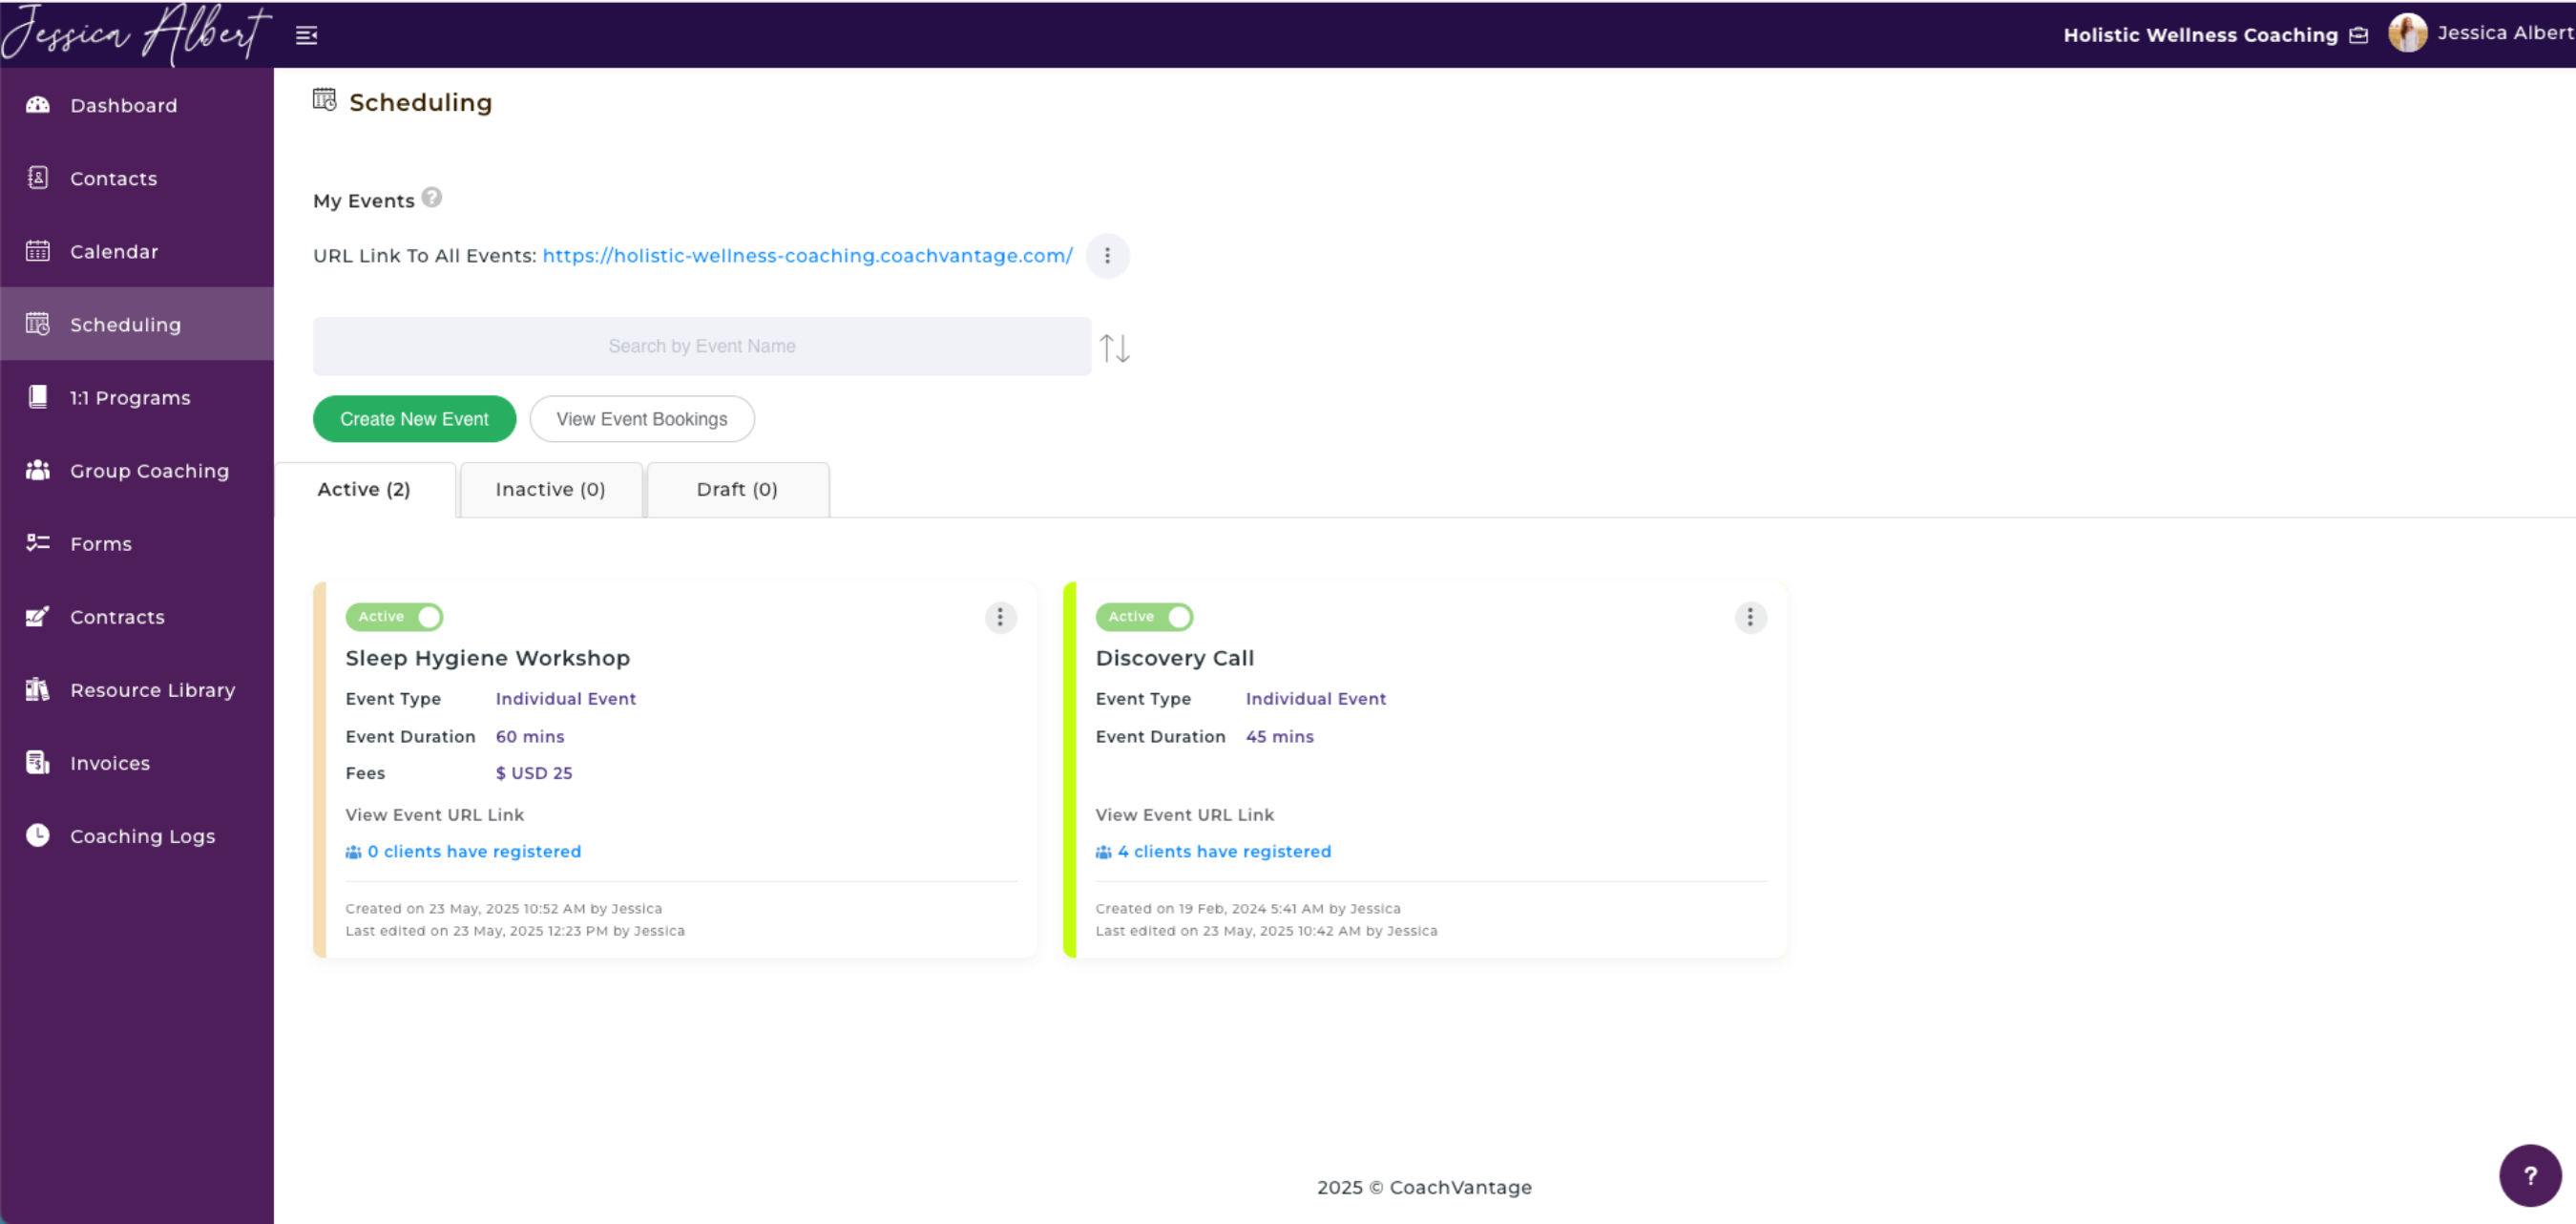2576x1224 pixels.
Task: Open the holistic-wellness-coaching URL link
Action: [808, 256]
